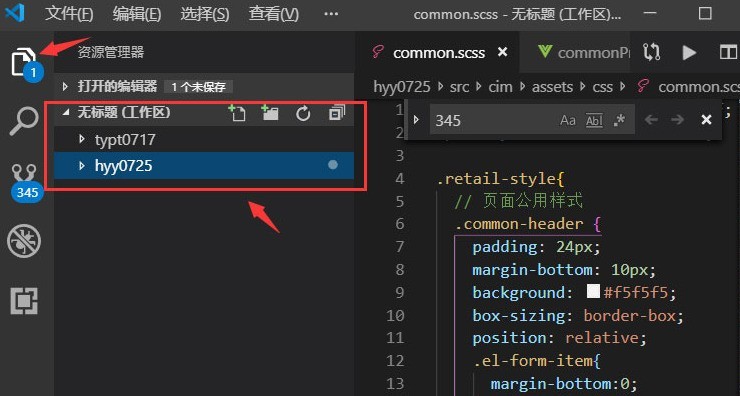Close the find widget
740x396 pixels.
pos(706,120)
